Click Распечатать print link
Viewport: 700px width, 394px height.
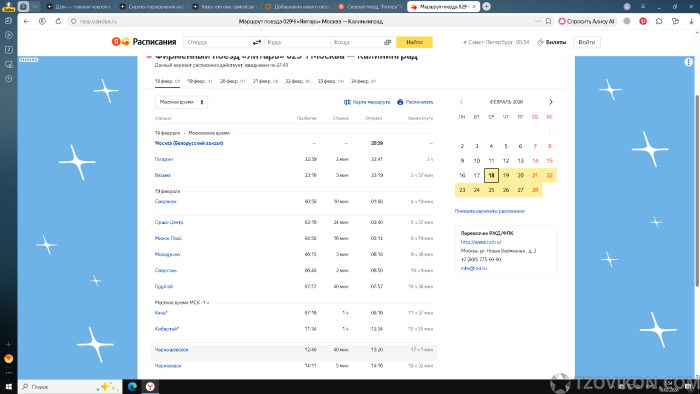pos(415,102)
